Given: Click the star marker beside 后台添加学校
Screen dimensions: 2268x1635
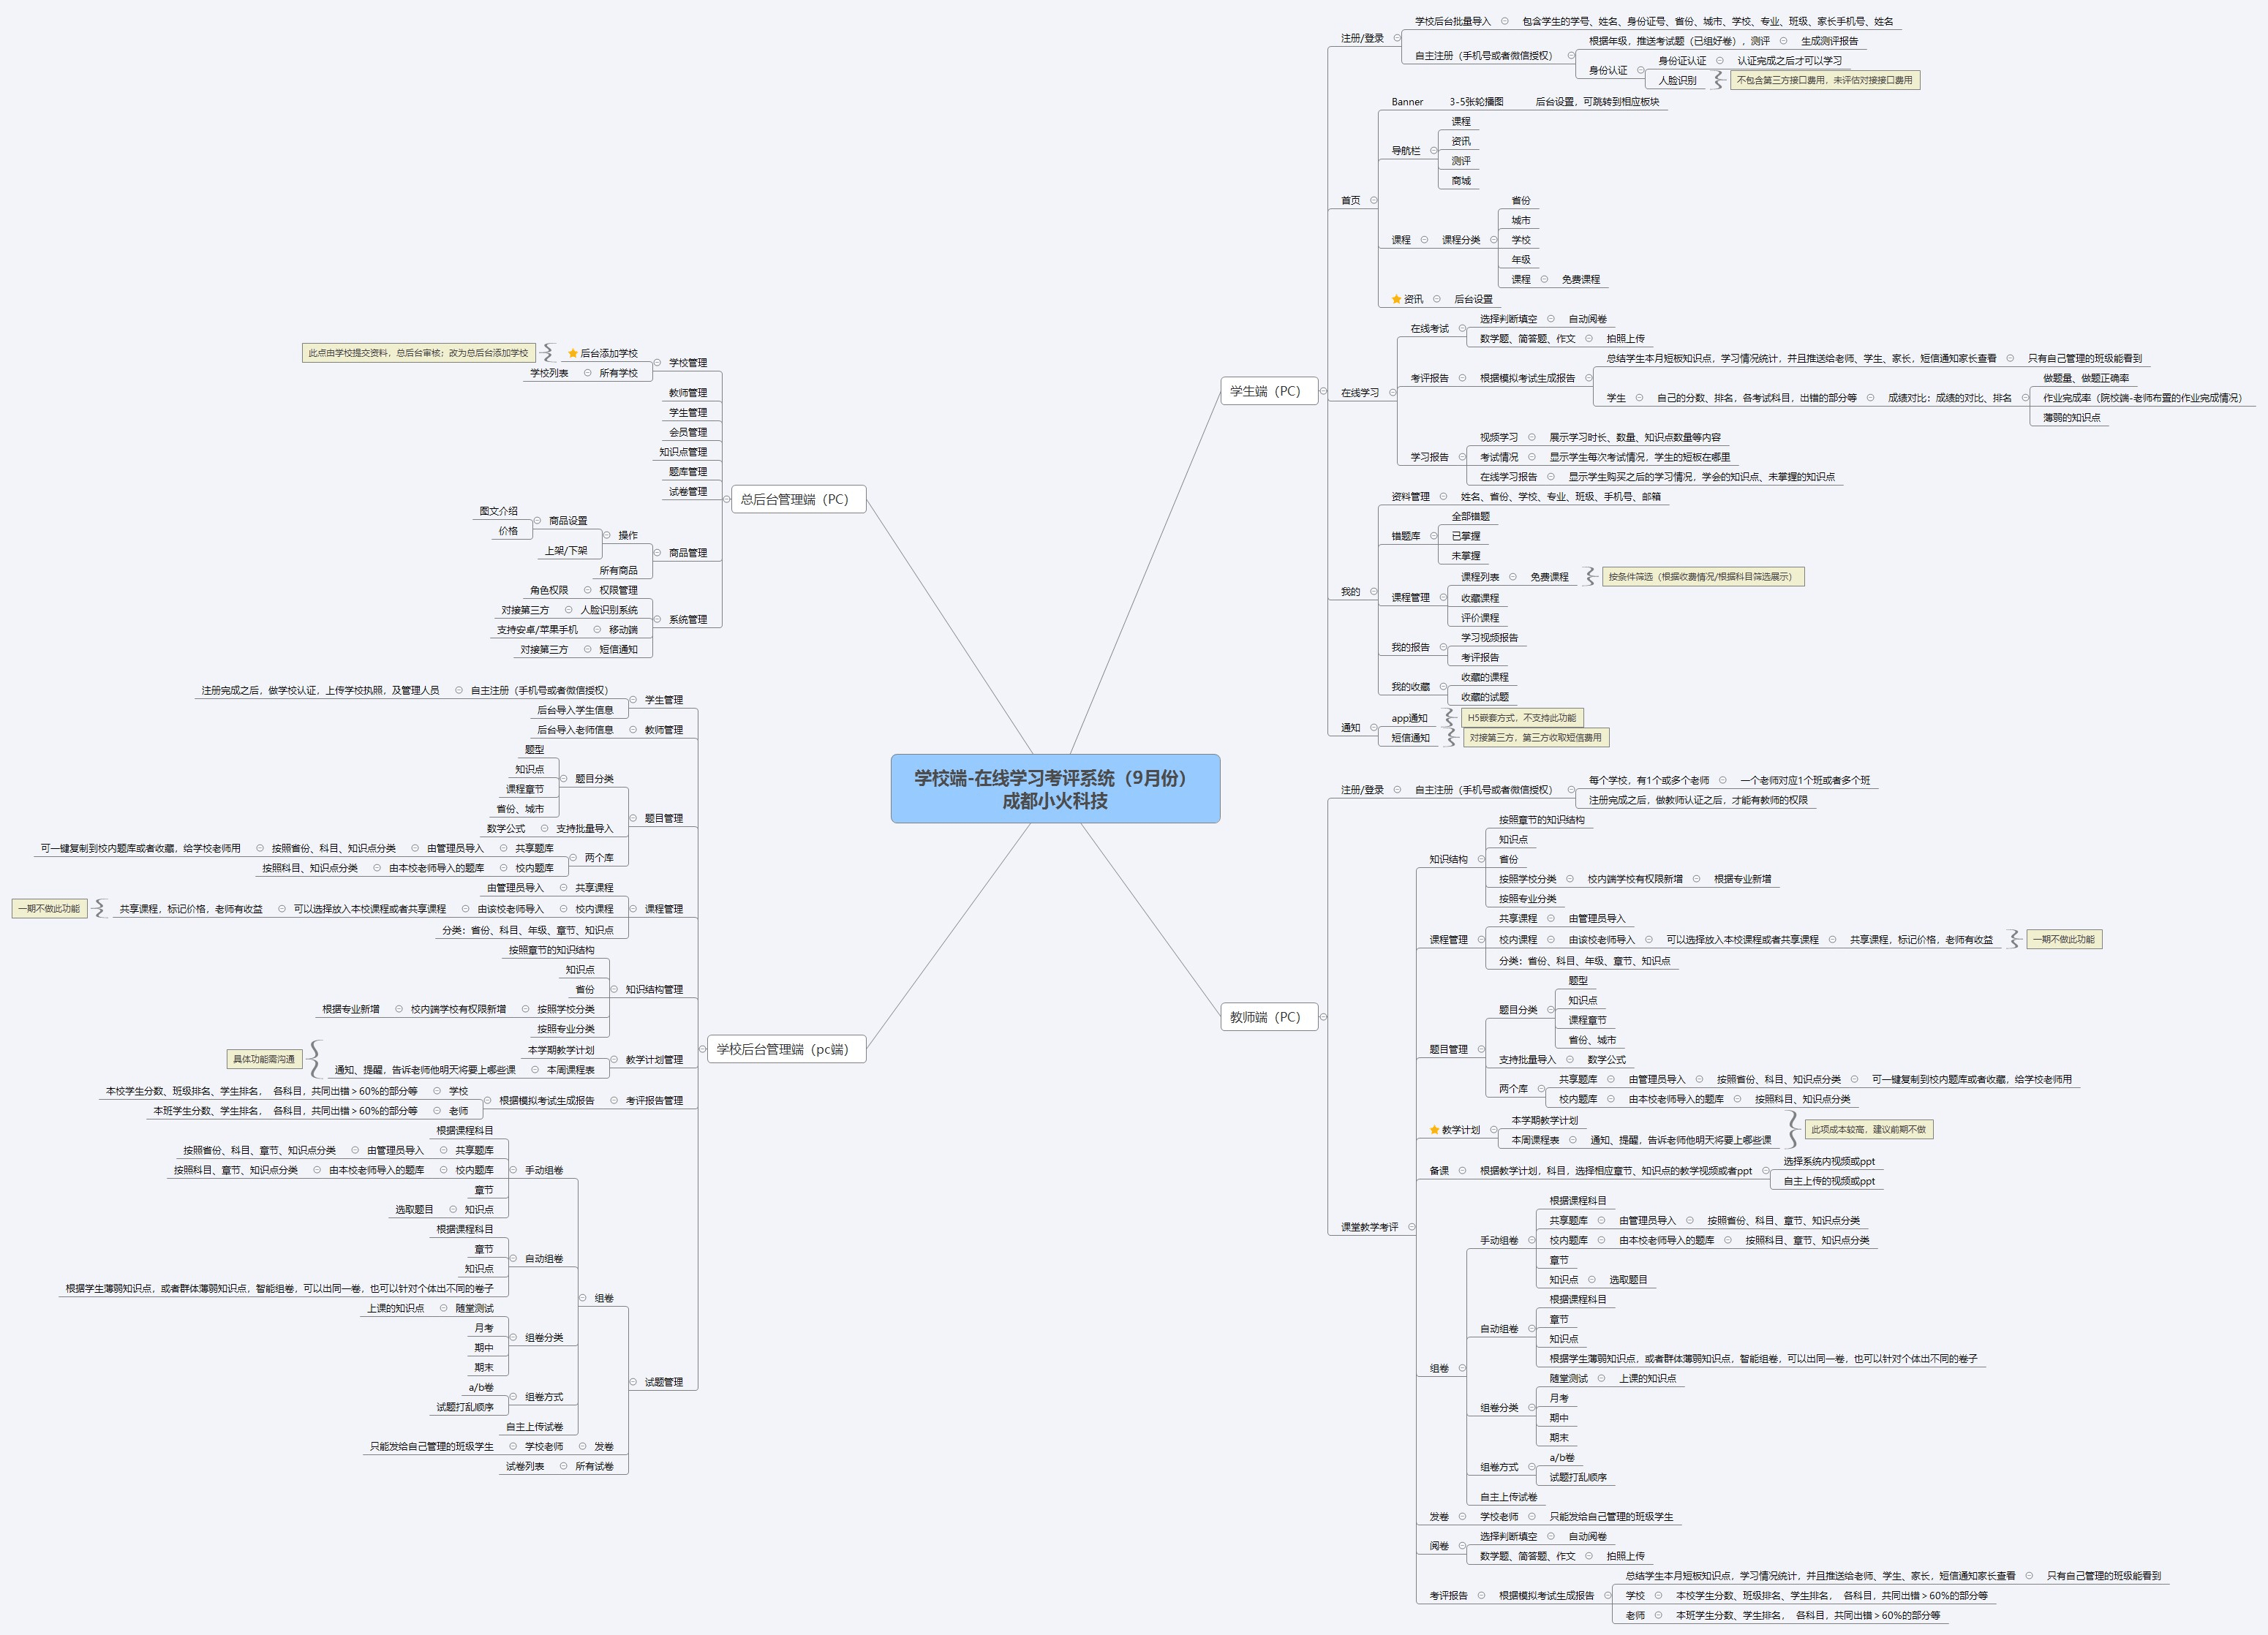Looking at the screenshot, I should (x=573, y=353).
